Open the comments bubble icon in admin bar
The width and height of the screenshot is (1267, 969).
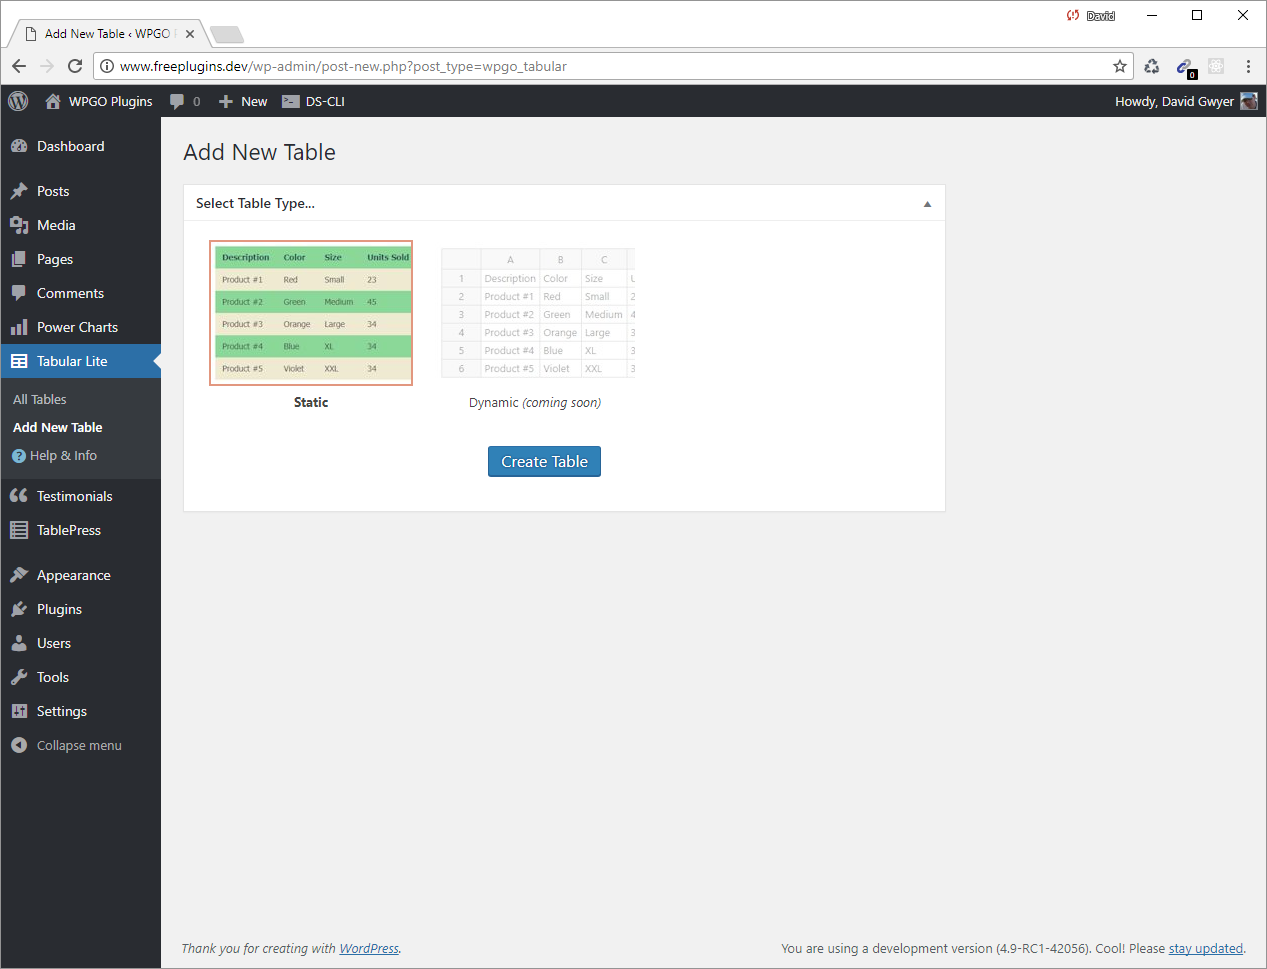tap(177, 101)
